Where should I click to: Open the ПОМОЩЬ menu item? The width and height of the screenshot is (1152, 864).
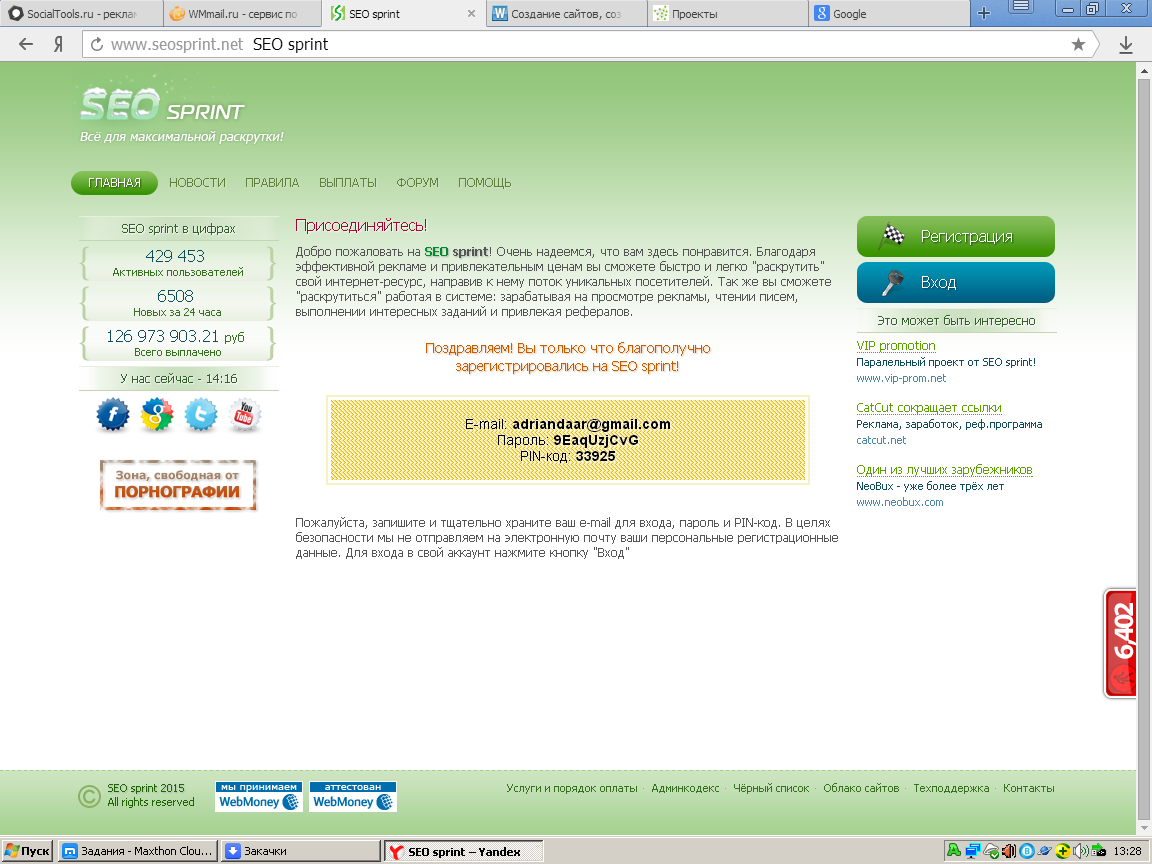pyautogui.click(x=484, y=183)
